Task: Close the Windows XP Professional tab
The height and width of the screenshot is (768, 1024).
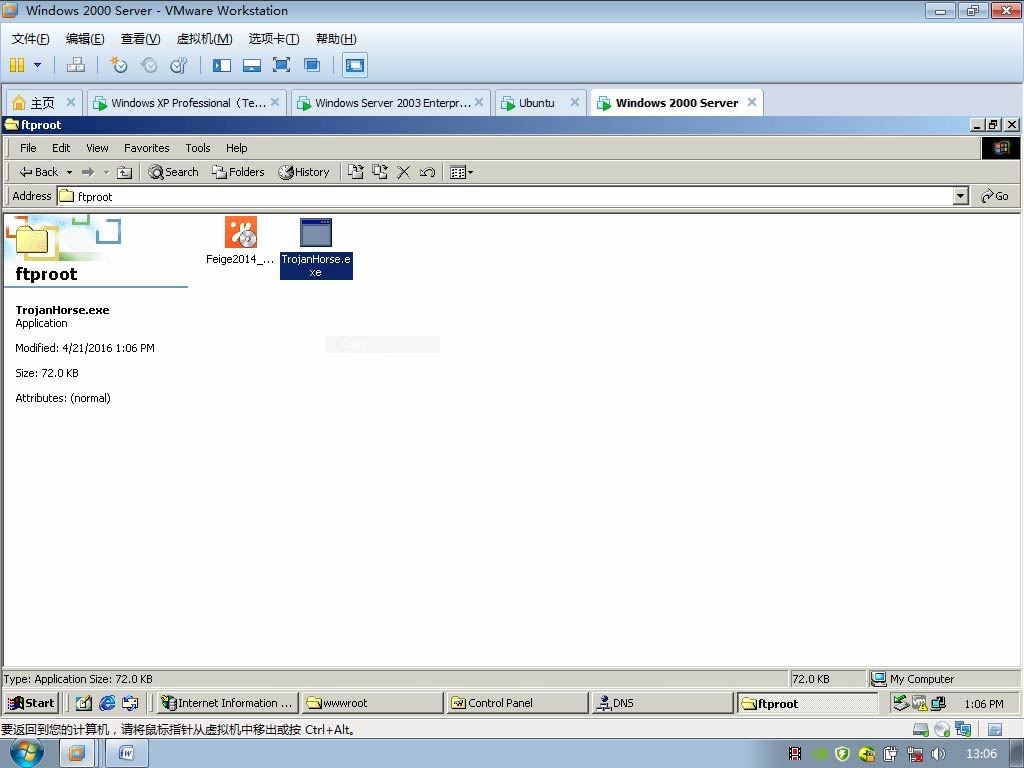Action: click(x=275, y=102)
